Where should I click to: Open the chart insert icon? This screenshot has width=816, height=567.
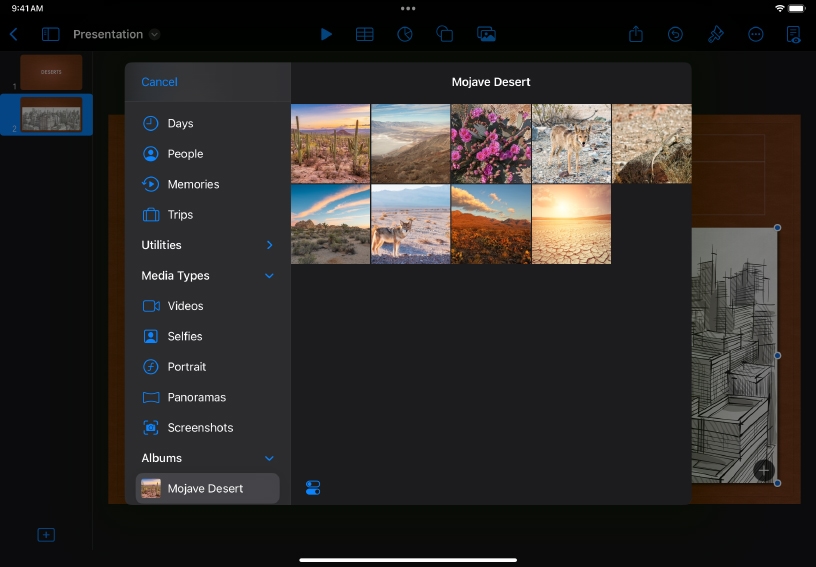point(405,34)
